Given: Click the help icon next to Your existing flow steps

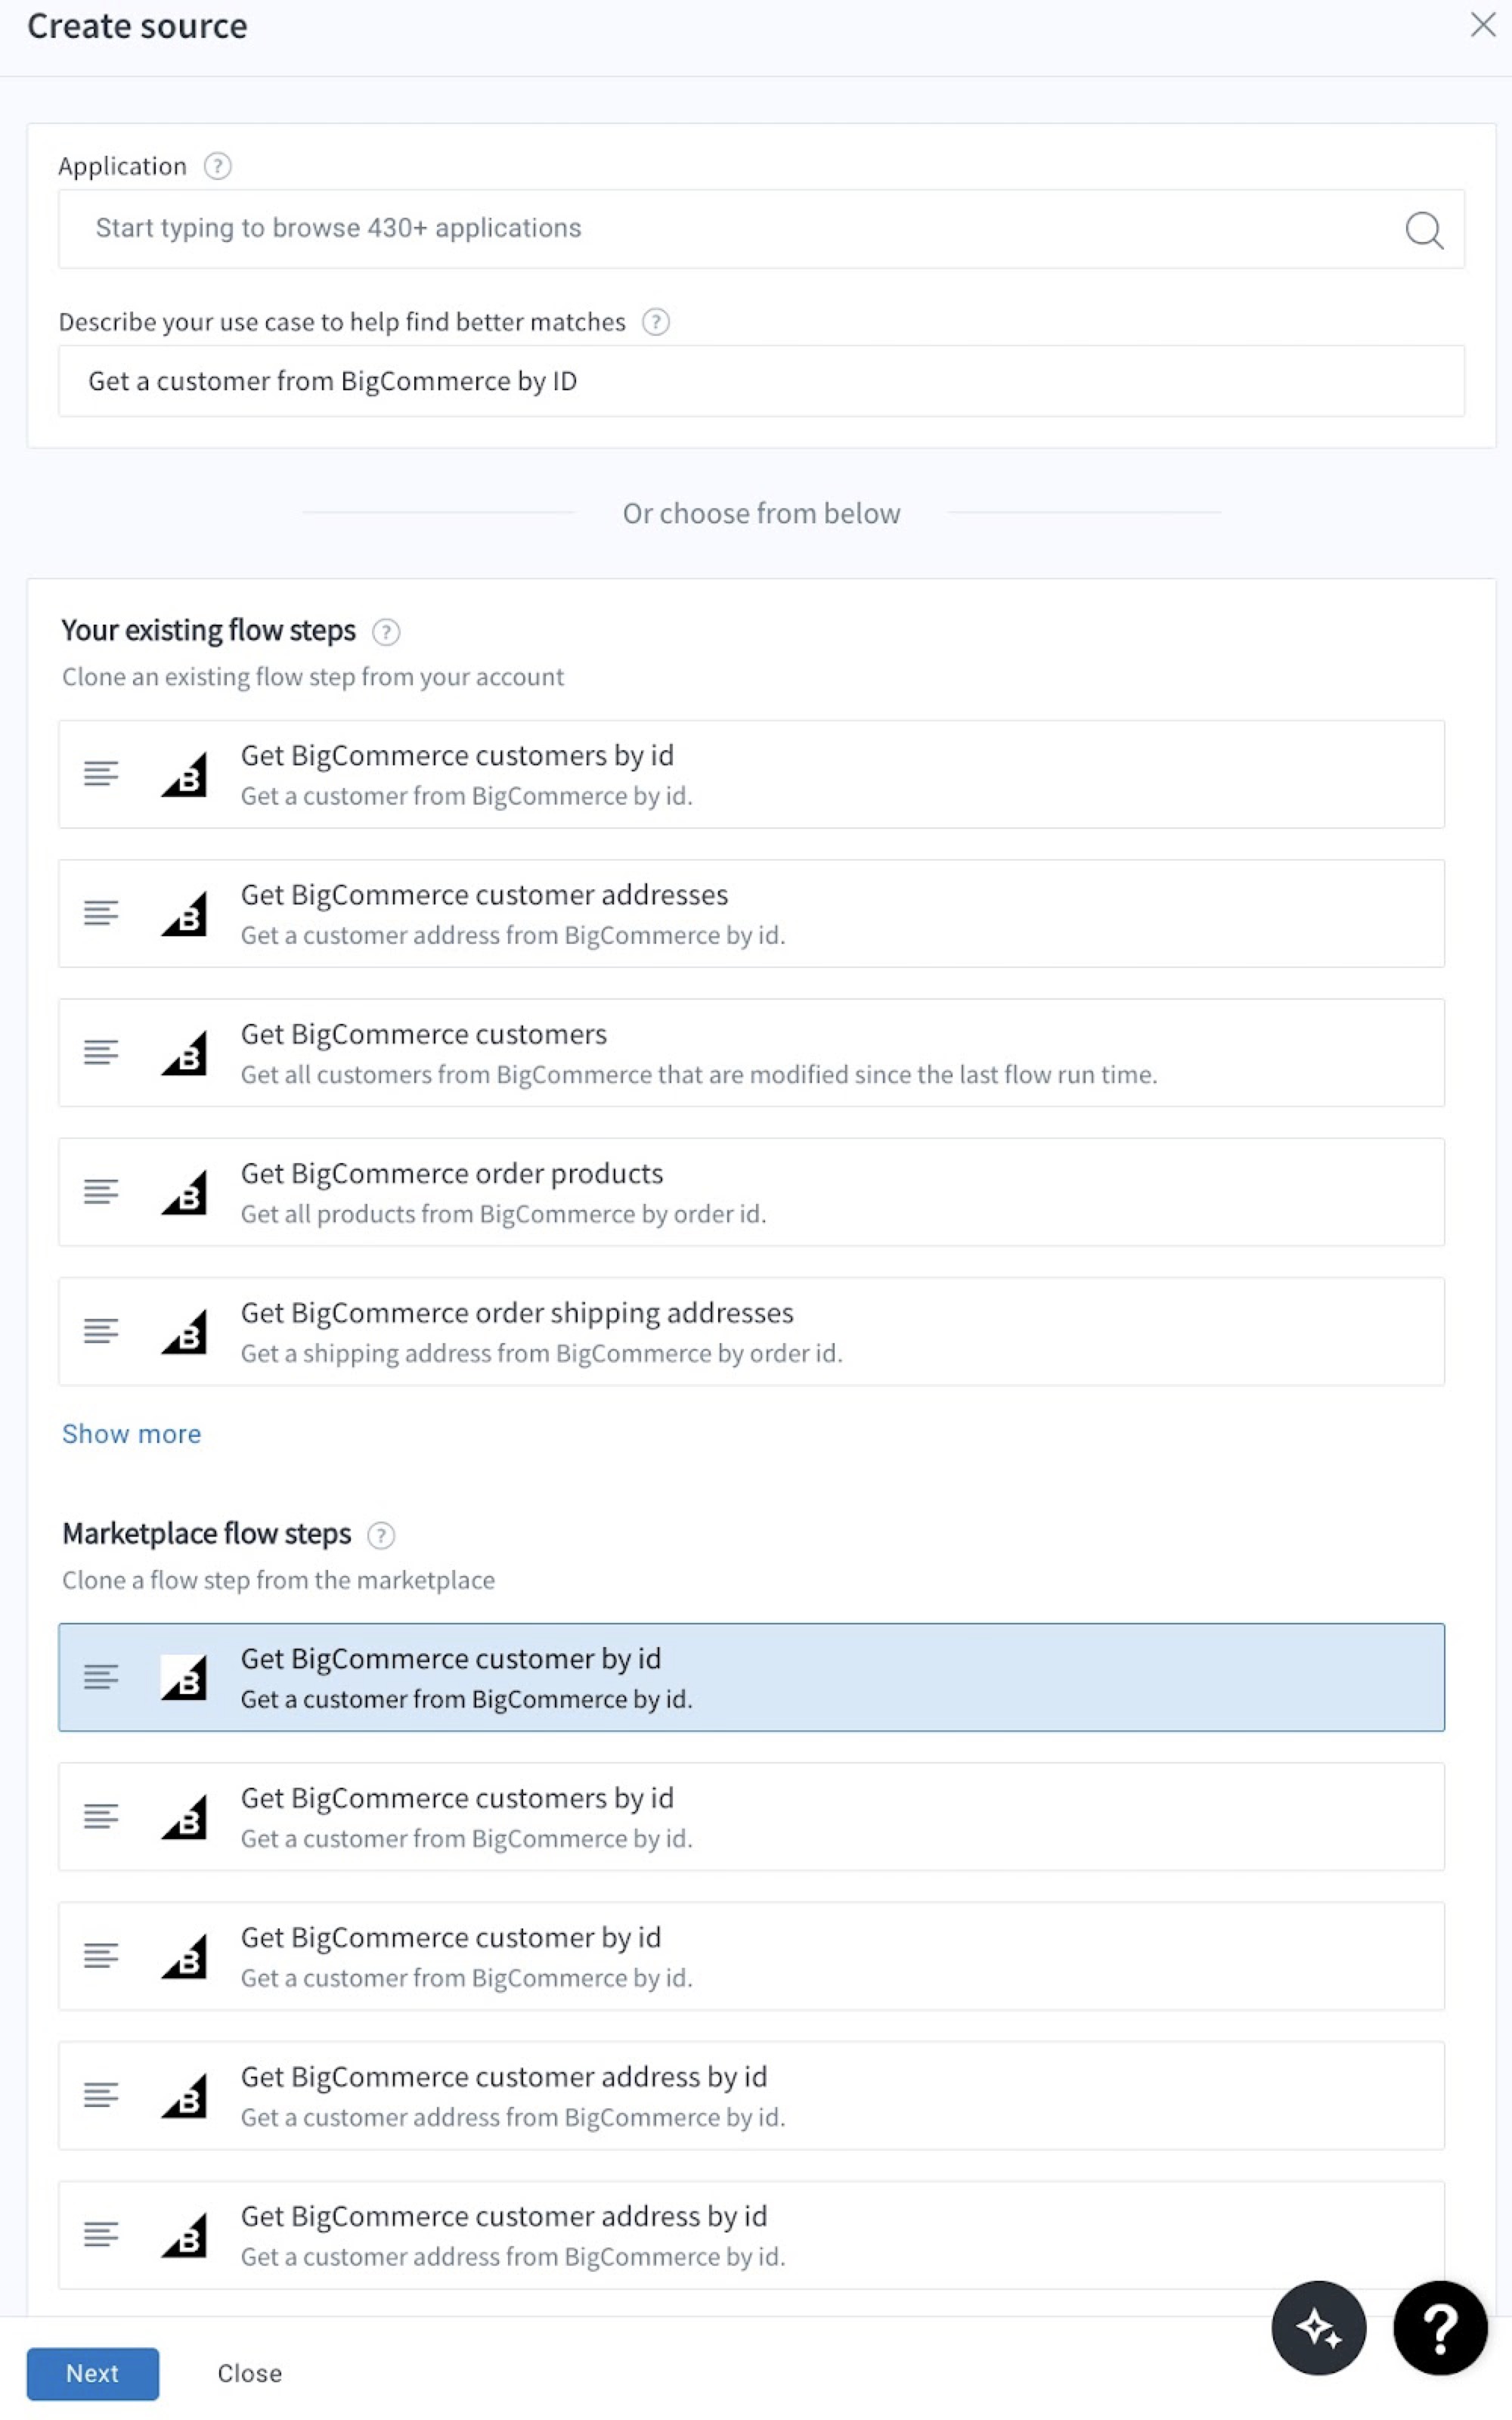Looking at the screenshot, I should (387, 632).
